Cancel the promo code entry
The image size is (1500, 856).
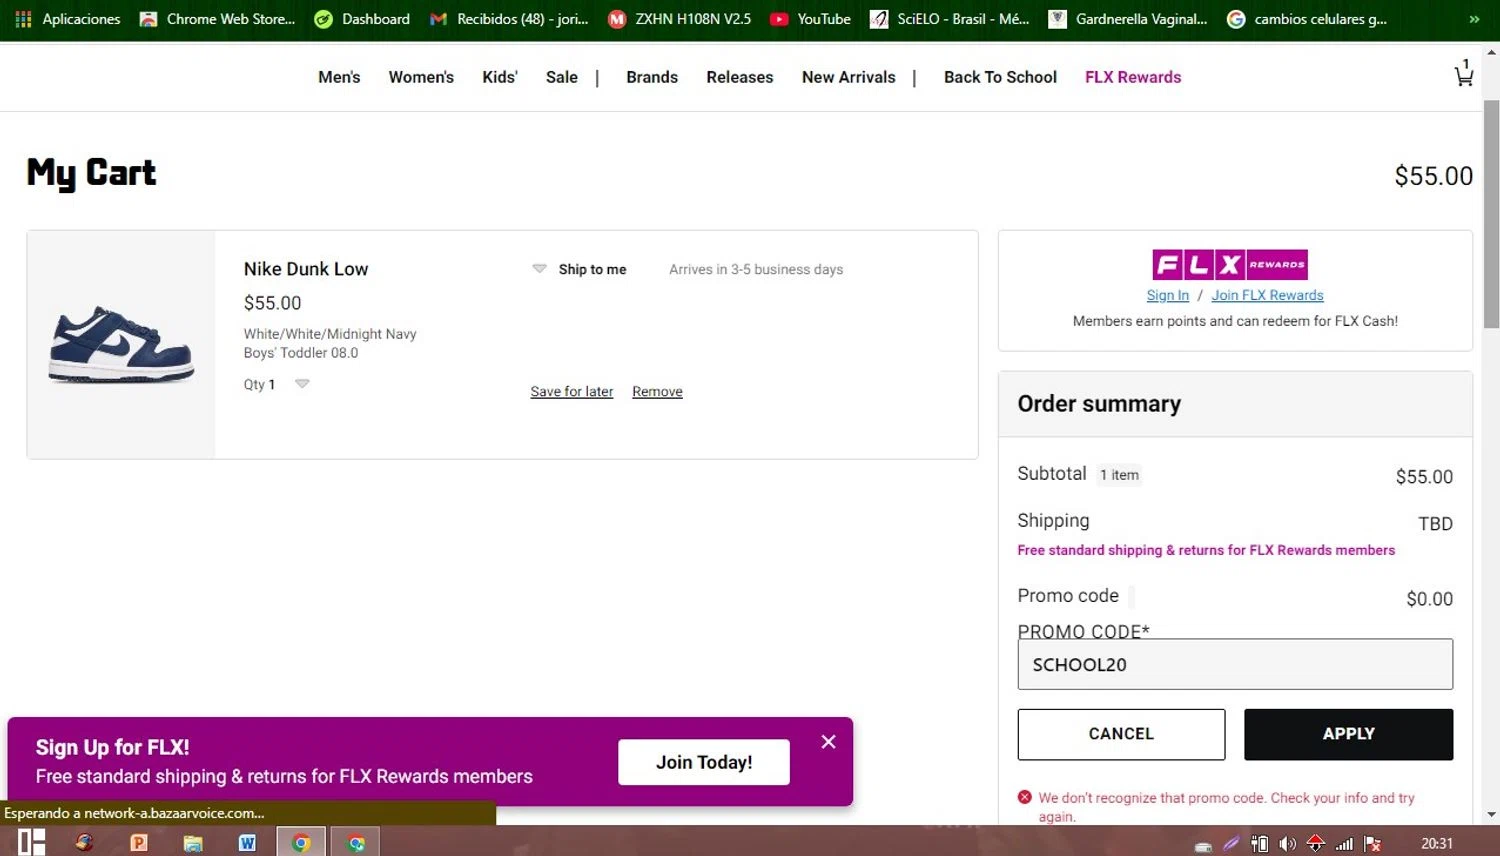1121,734
